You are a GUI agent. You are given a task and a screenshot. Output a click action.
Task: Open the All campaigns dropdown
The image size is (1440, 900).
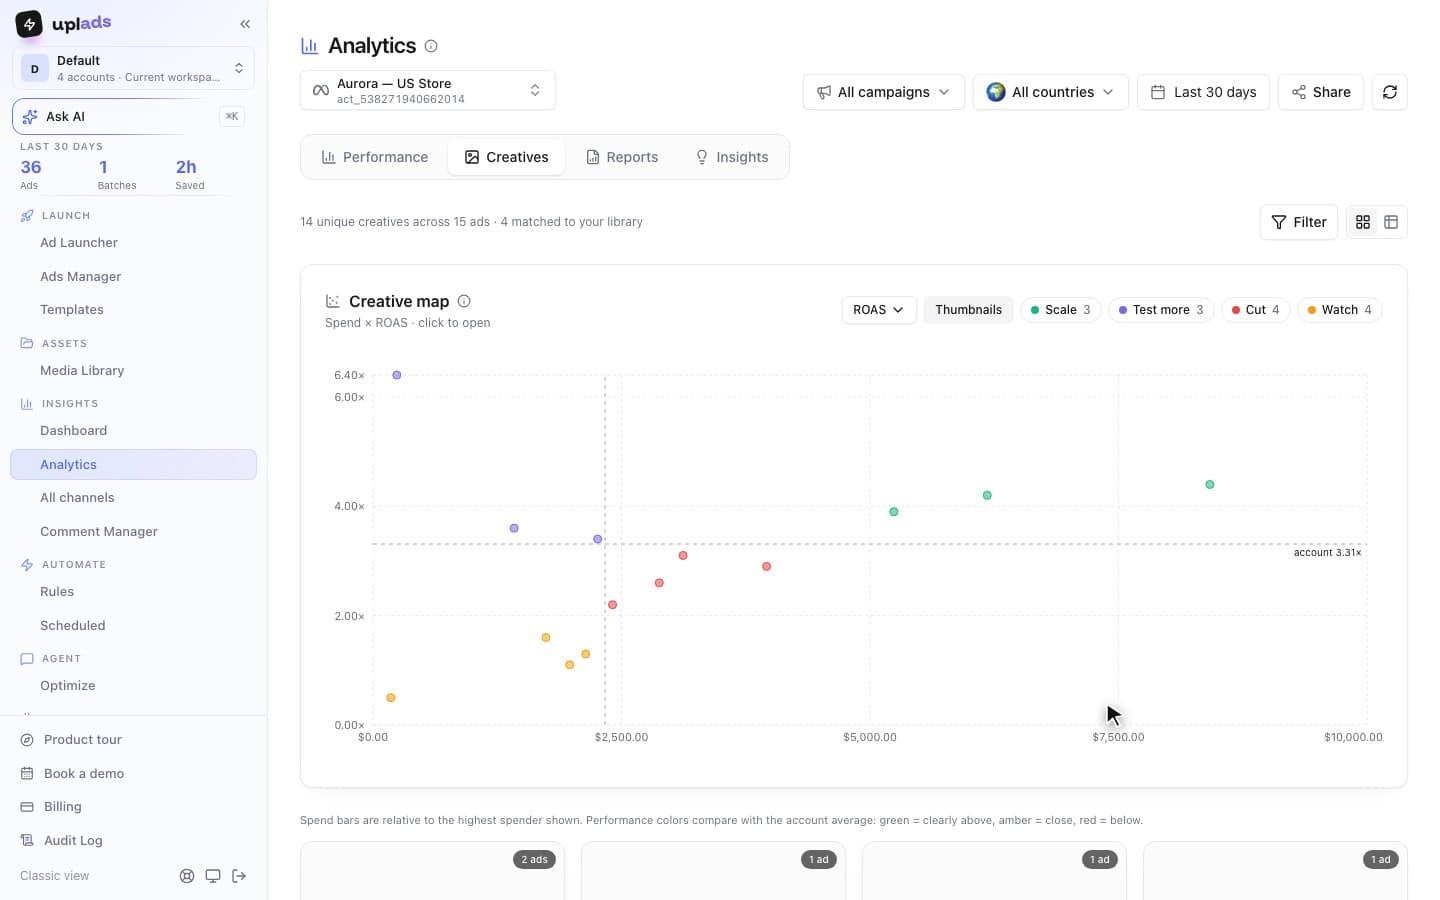pos(884,92)
